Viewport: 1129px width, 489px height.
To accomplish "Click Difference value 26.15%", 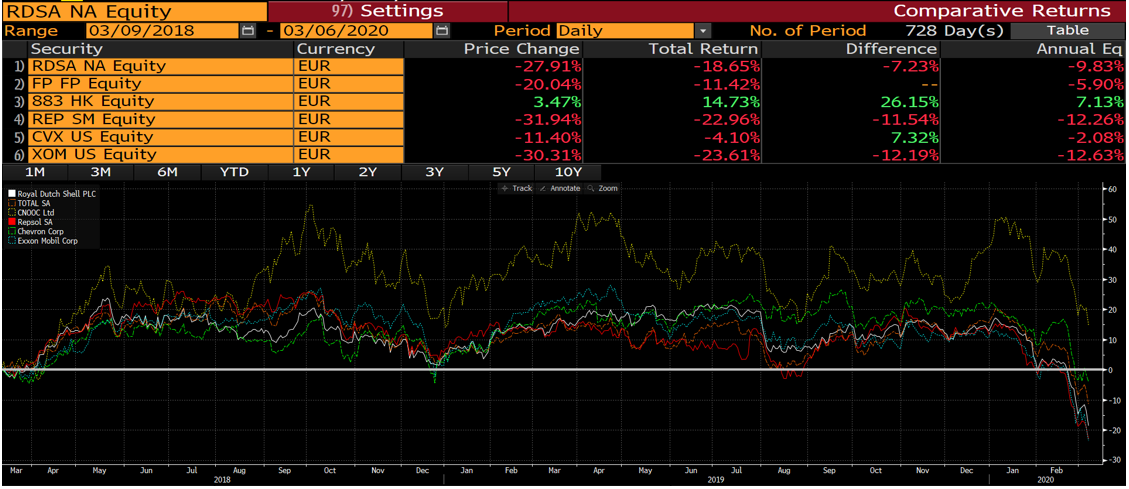I will pos(909,102).
